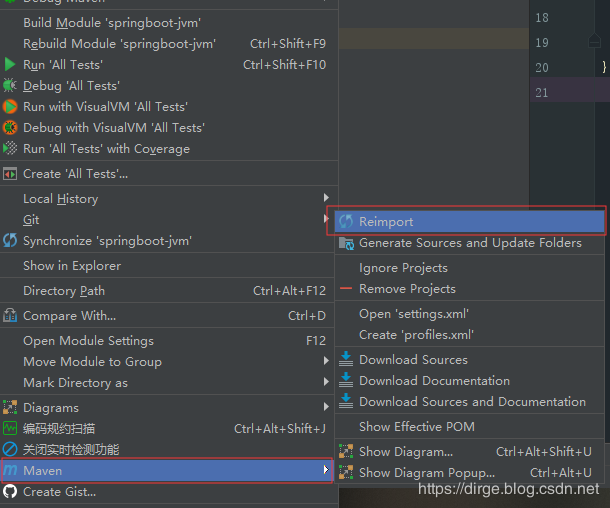This screenshot has height=508, width=610.
Task: Click the Download Sources and Documentation icon
Action: [346, 401]
